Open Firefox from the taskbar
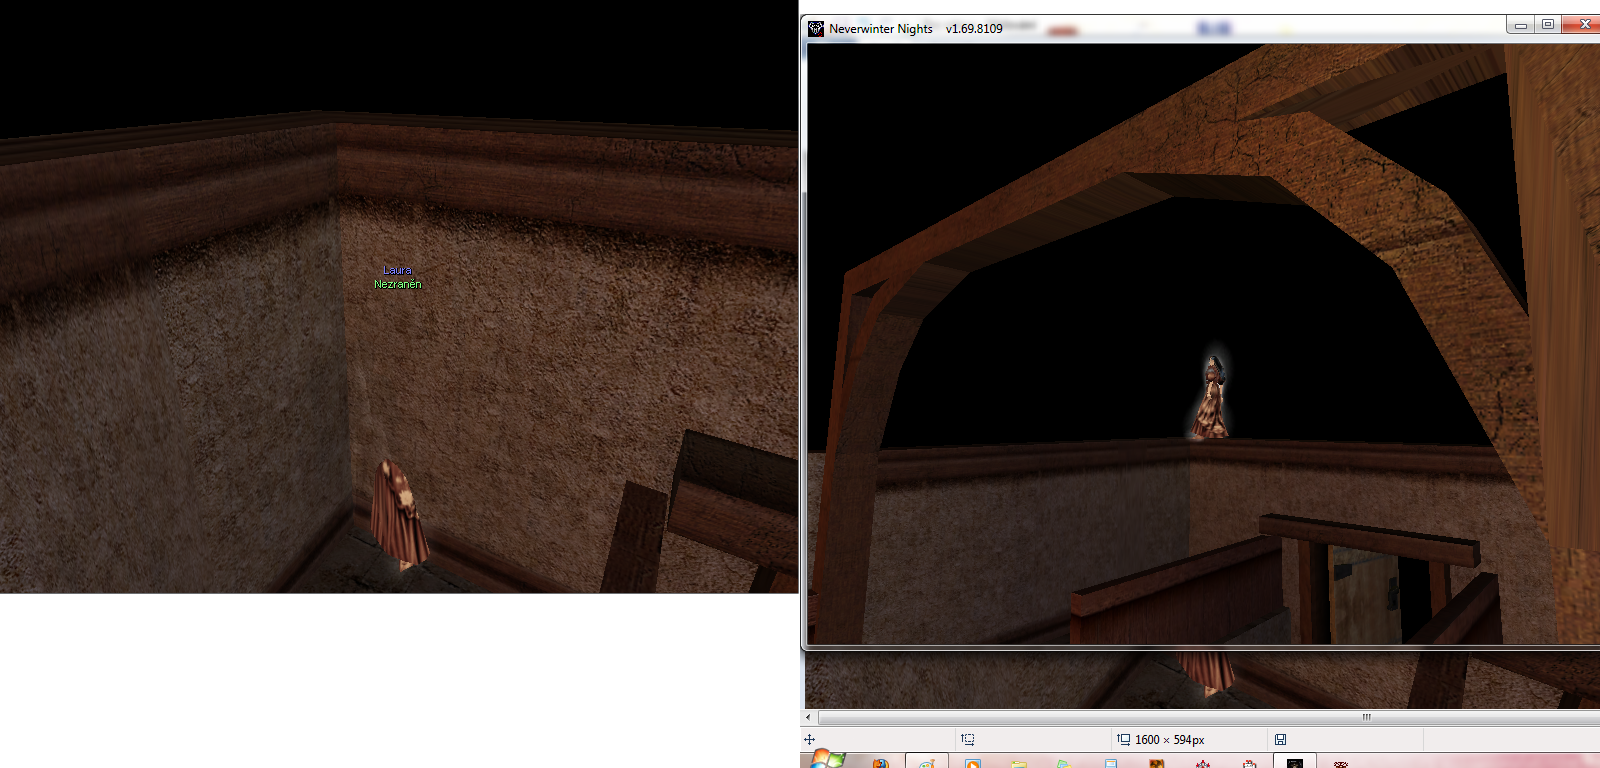Screen dimensions: 1600x768 tap(880, 763)
